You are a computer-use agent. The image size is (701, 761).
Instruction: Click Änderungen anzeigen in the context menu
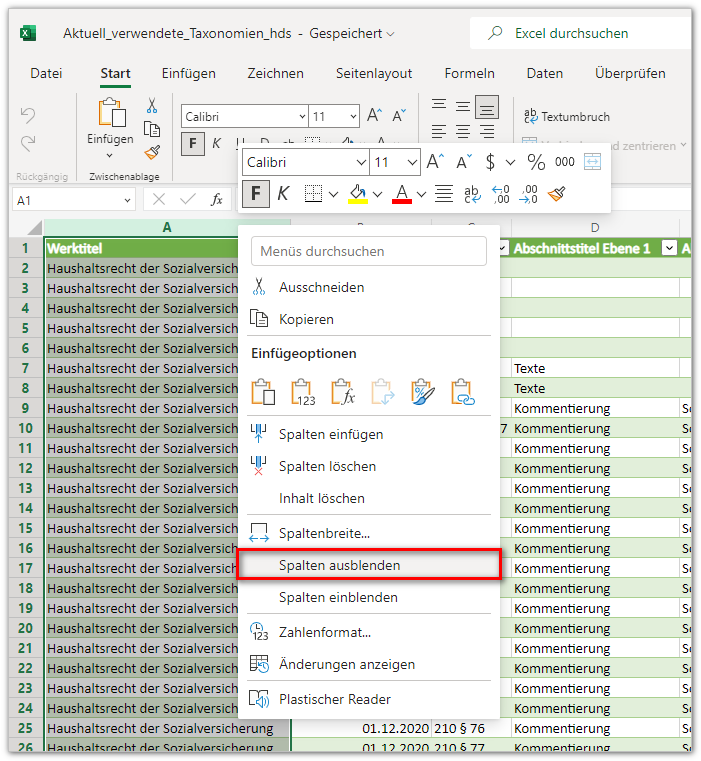click(346, 664)
